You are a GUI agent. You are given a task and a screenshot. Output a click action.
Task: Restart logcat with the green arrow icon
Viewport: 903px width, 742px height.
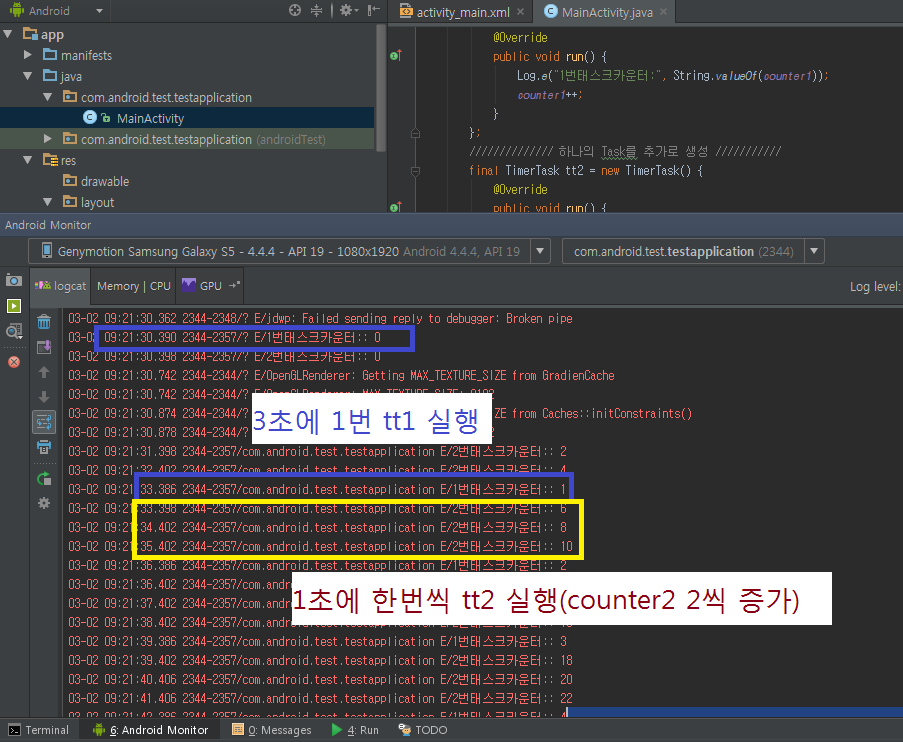click(44, 479)
